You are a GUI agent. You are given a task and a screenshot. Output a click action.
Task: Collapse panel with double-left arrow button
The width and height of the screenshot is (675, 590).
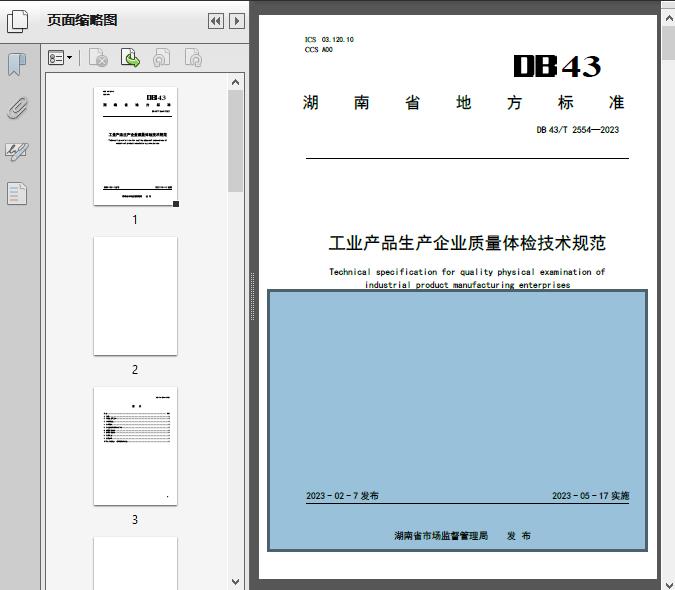tap(216, 21)
